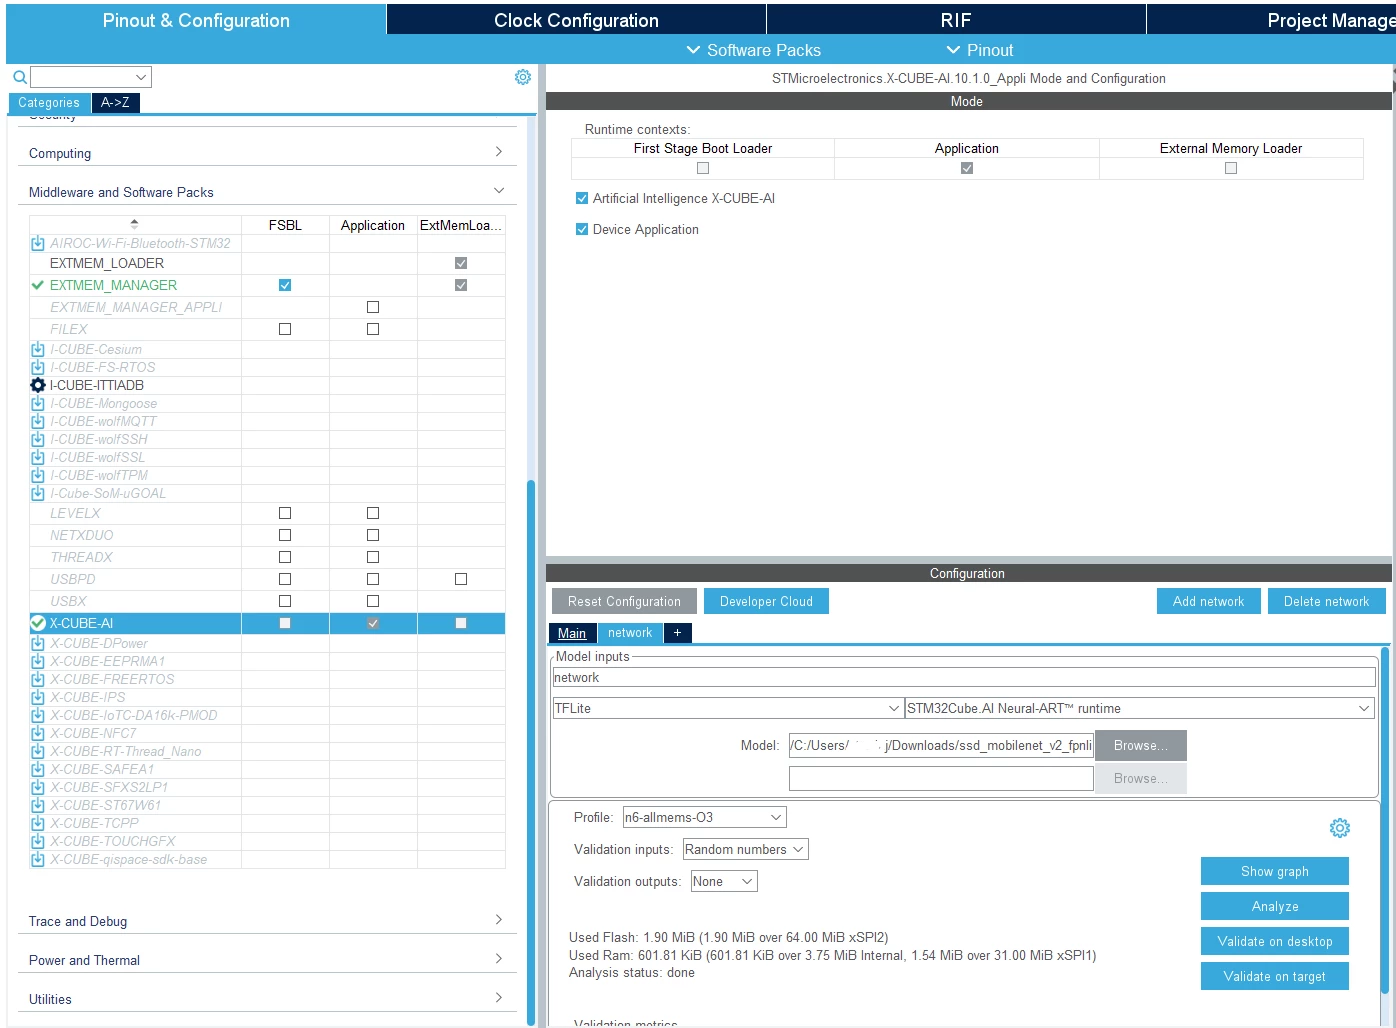This screenshot has height=1028, width=1396.
Task: Click download icon next to X-CUBE-FREERTOS
Action: point(38,679)
